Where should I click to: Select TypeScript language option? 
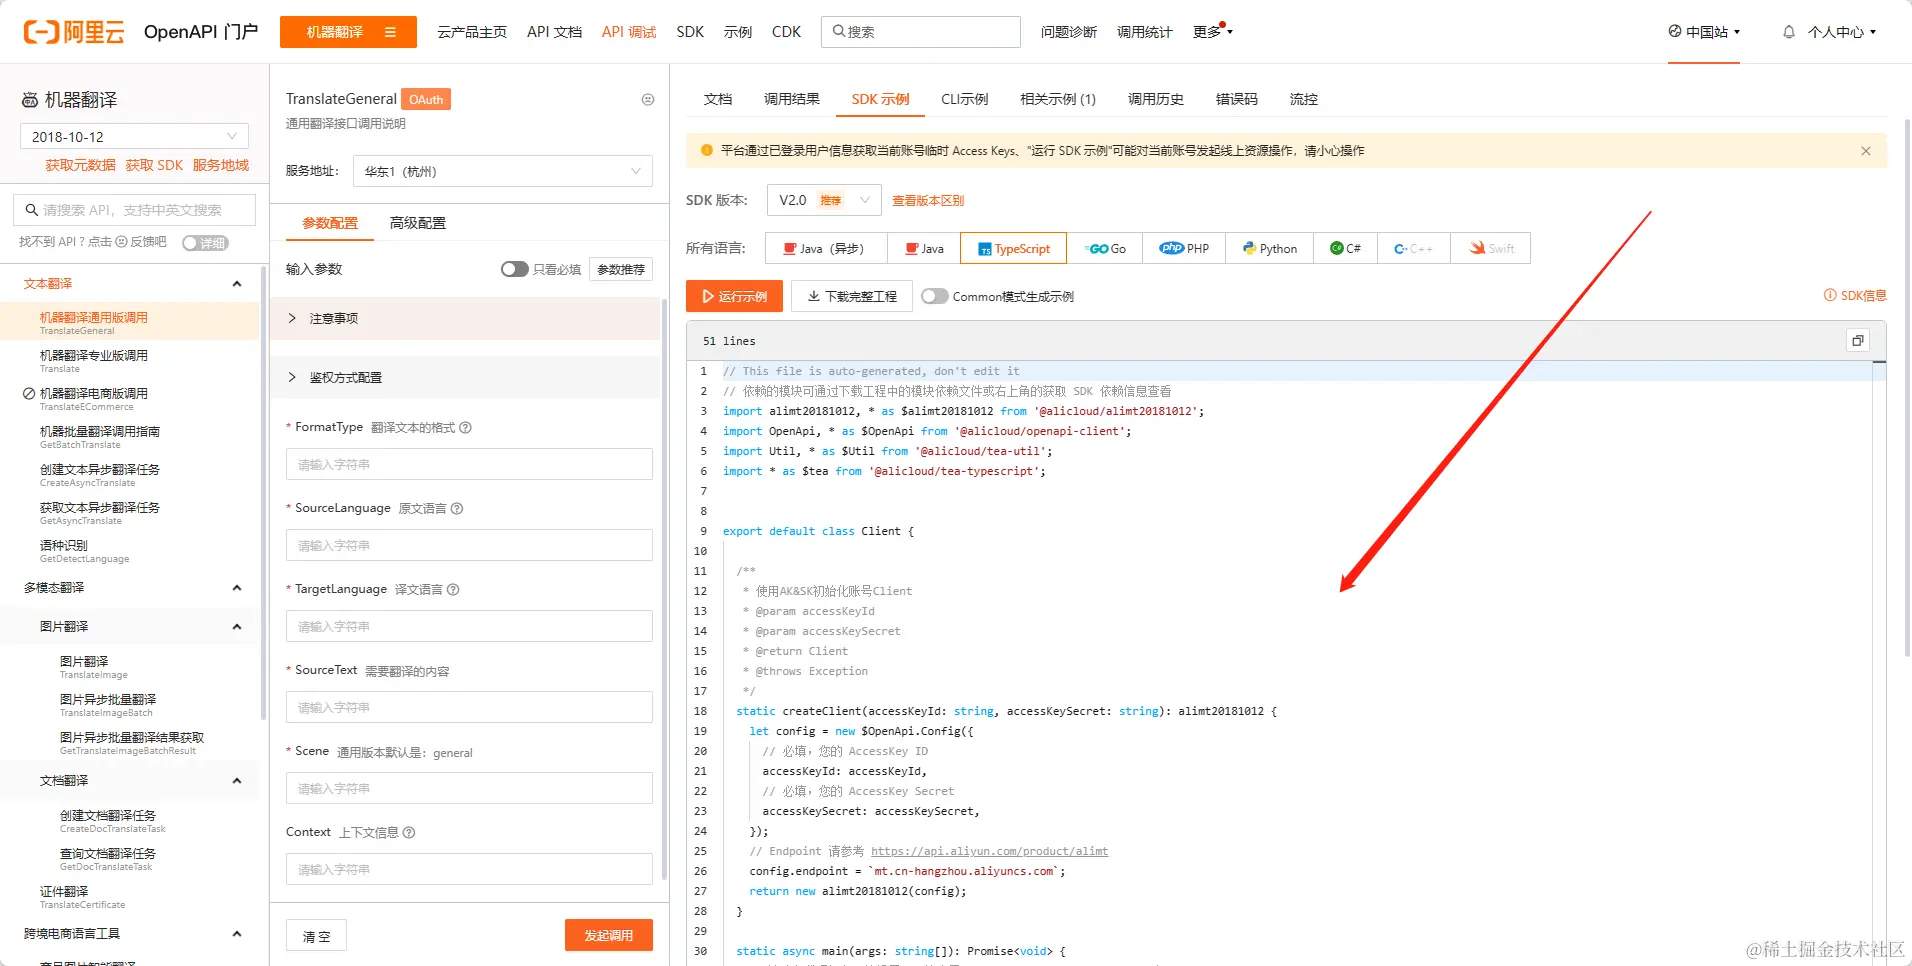tap(1014, 248)
